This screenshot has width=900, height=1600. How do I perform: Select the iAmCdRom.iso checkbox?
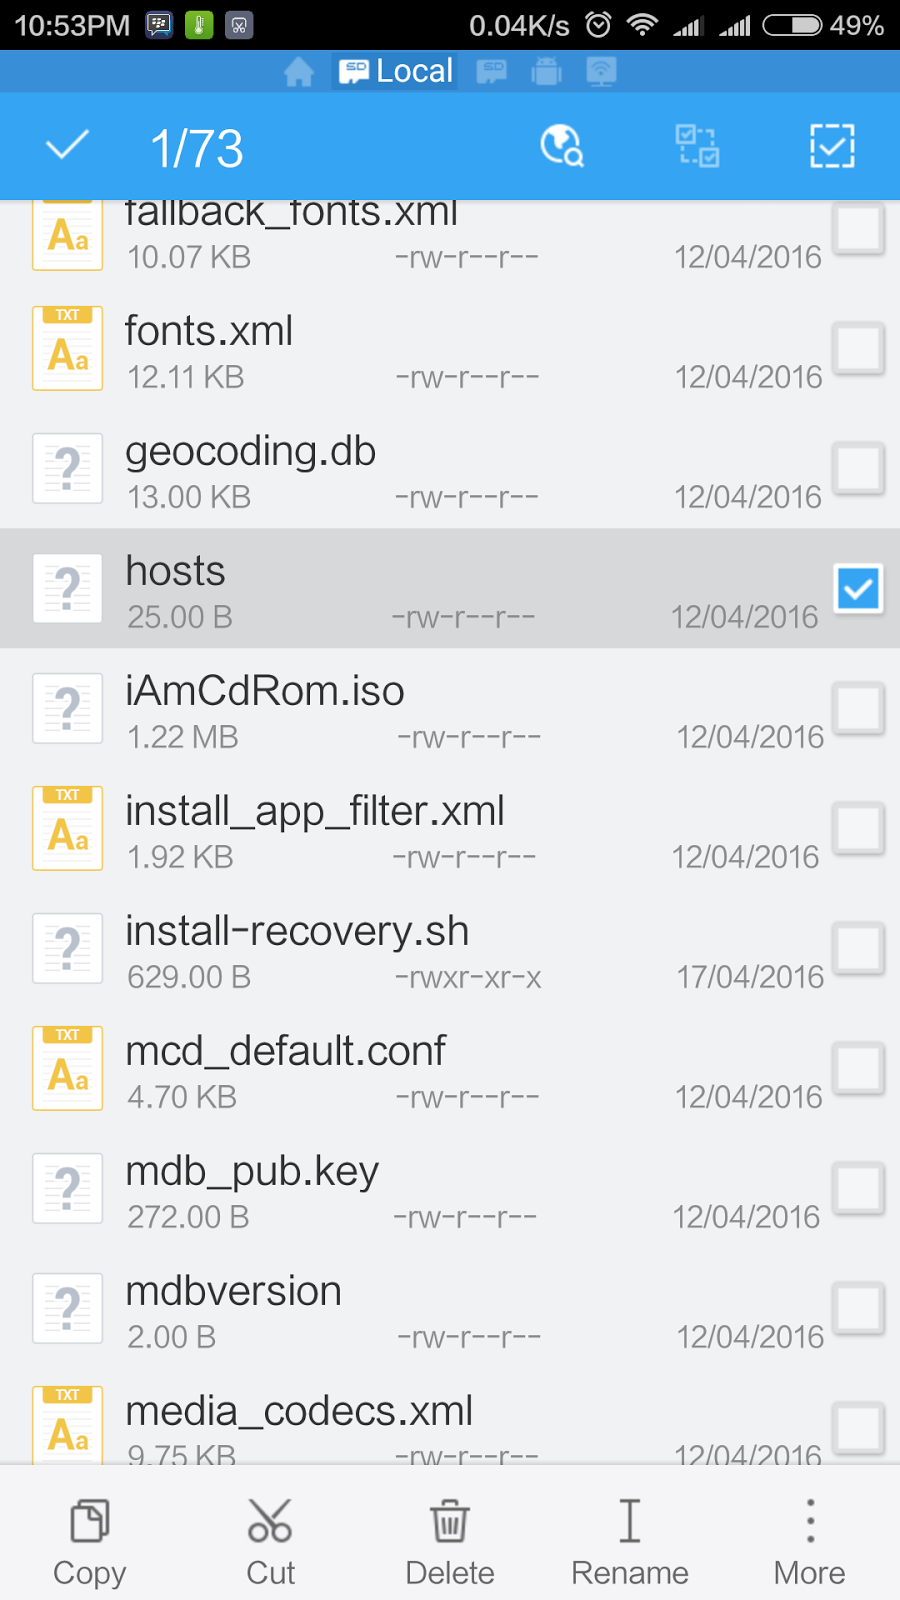point(858,708)
